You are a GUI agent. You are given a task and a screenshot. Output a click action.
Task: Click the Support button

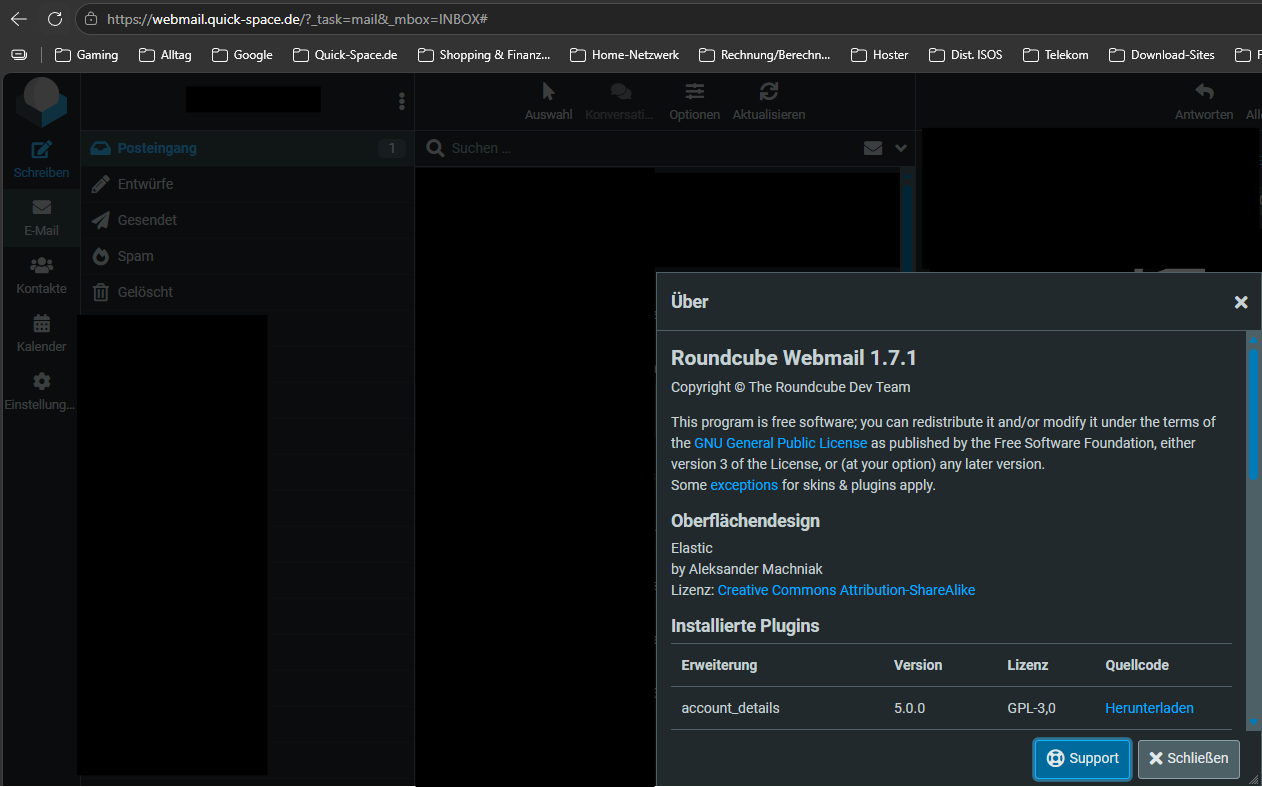coord(1083,759)
